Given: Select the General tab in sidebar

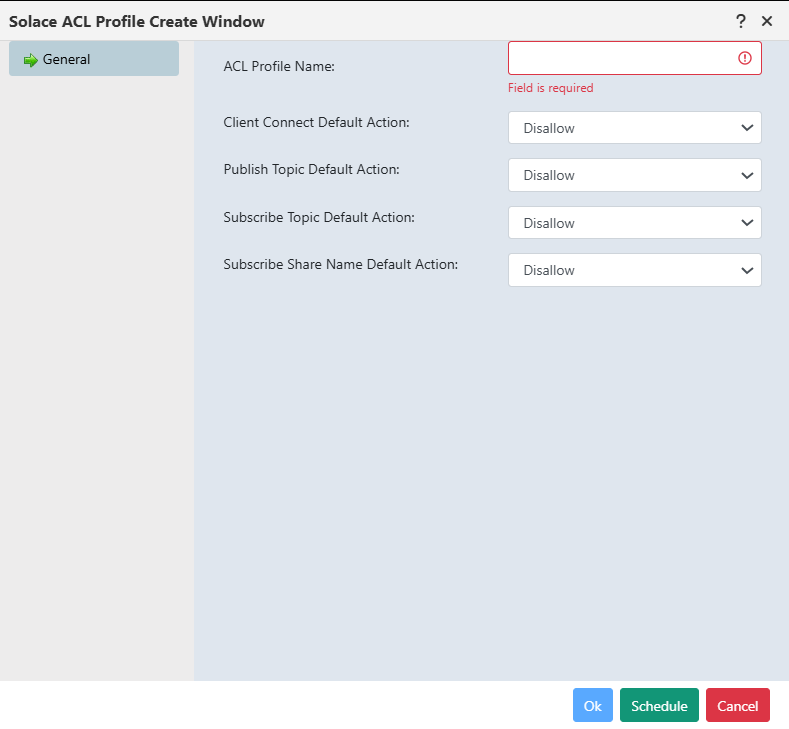Looking at the screenshot, I should coord(94,59).
